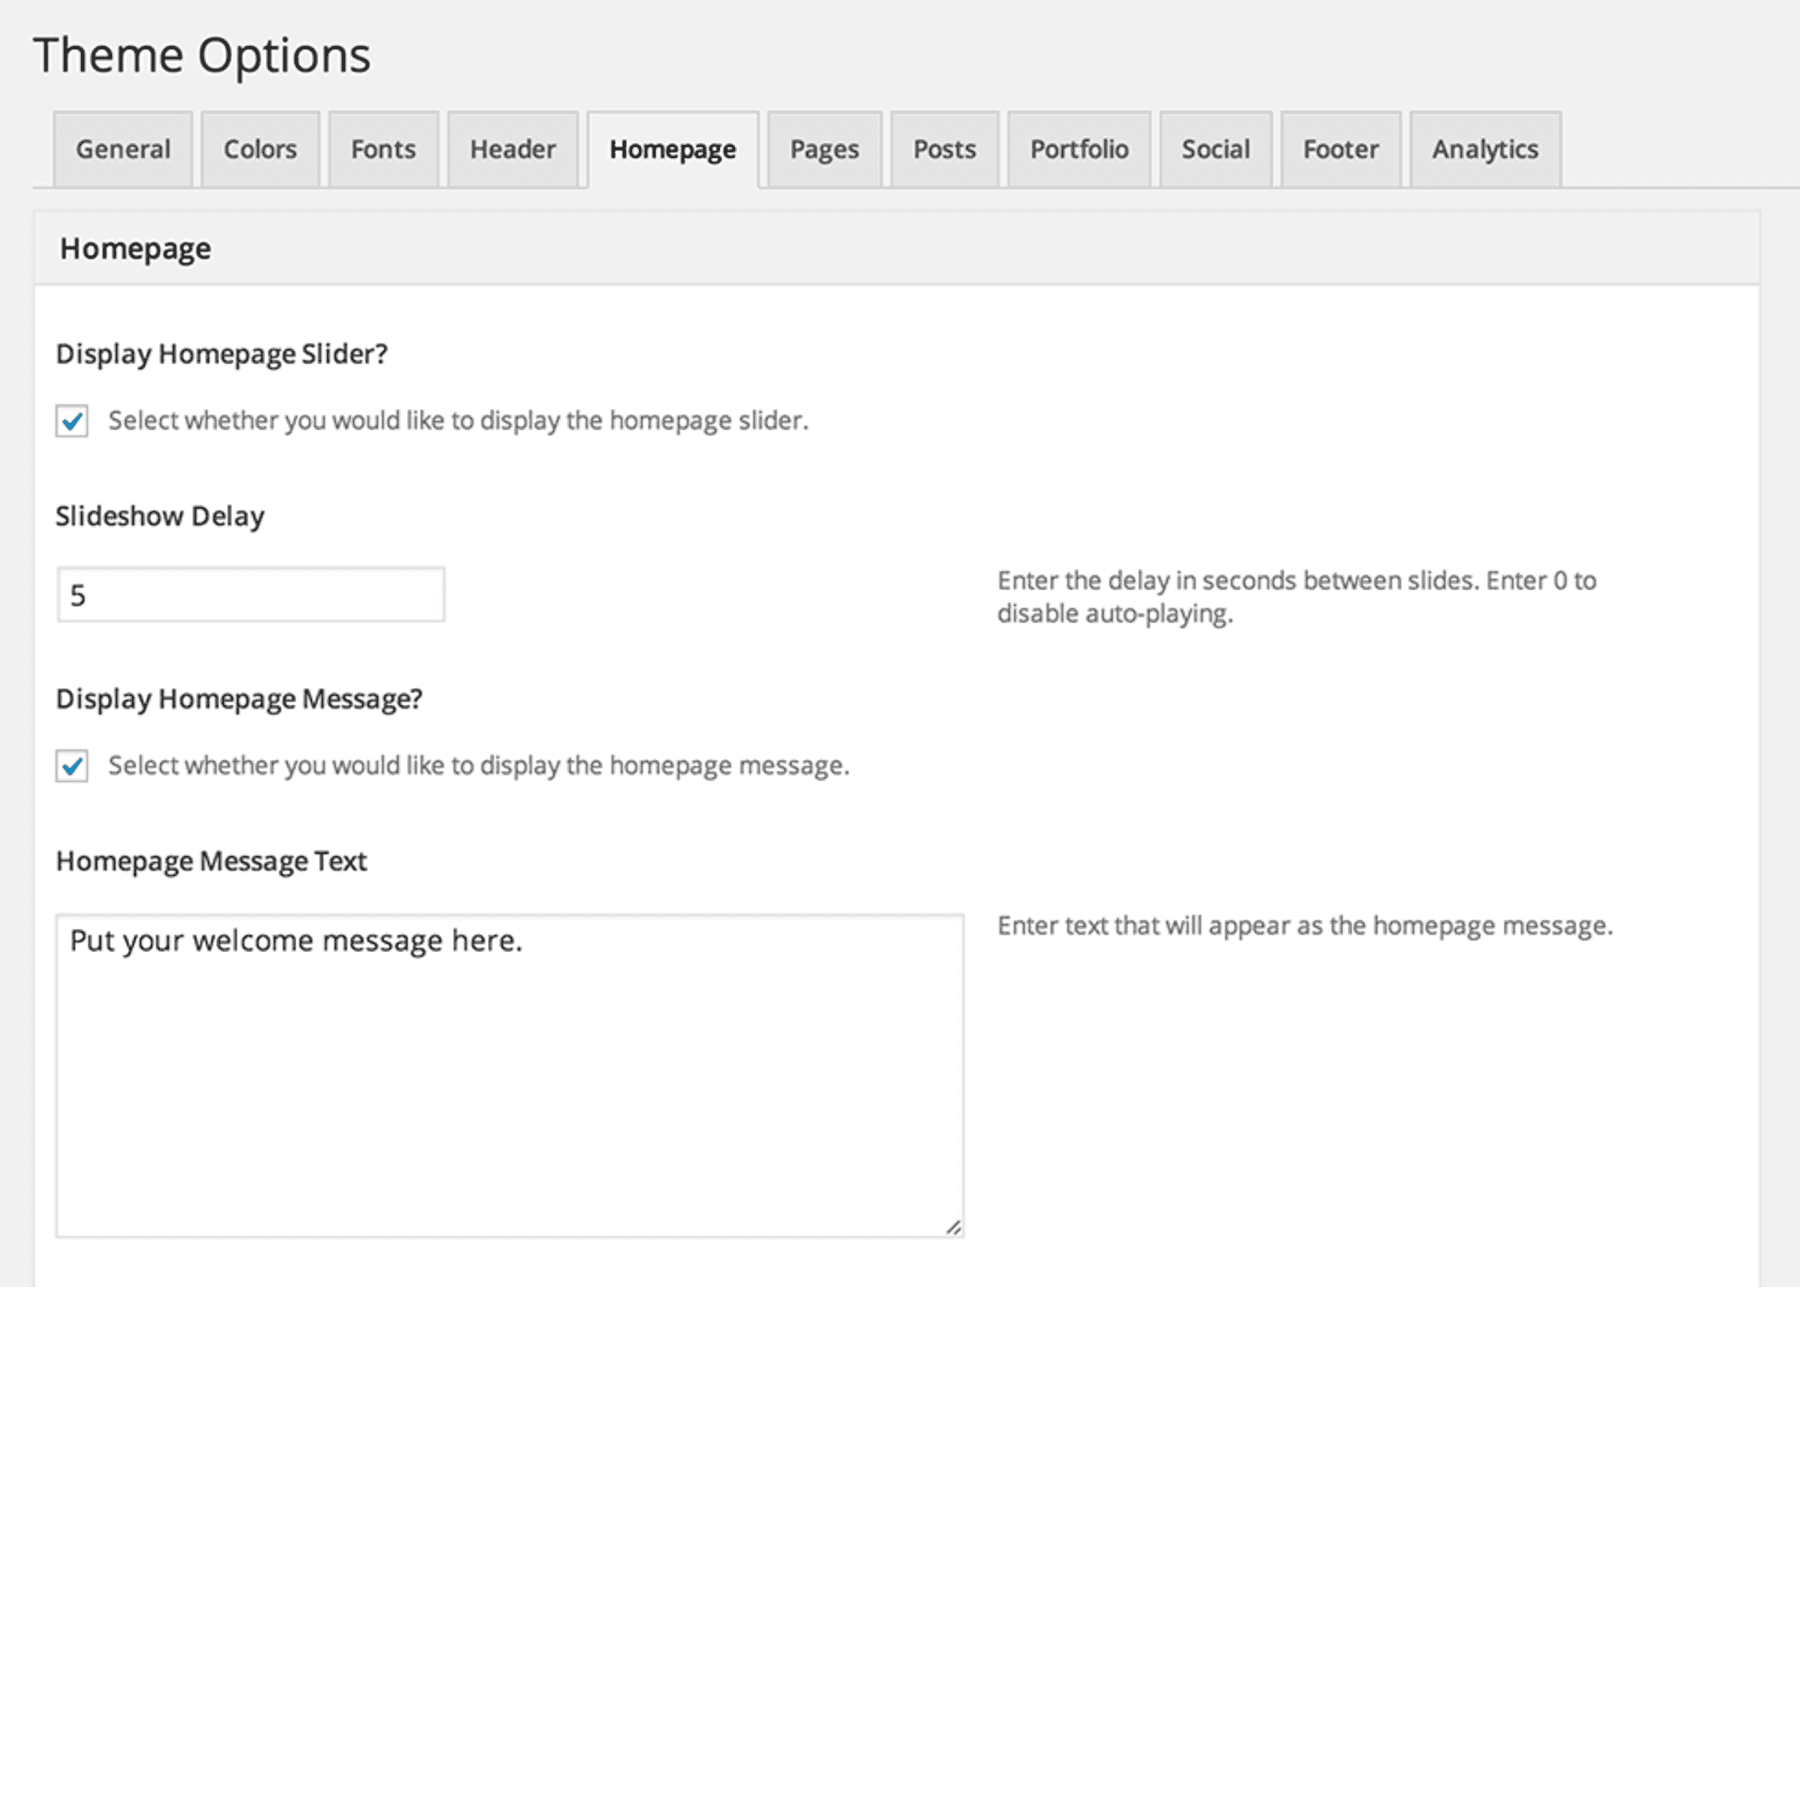The width and height of the screenshot is (1800, 1800).
Task: Click the 'Display Homepage Slider?' label
Action: pyautogui.click(x=222, y=354)
